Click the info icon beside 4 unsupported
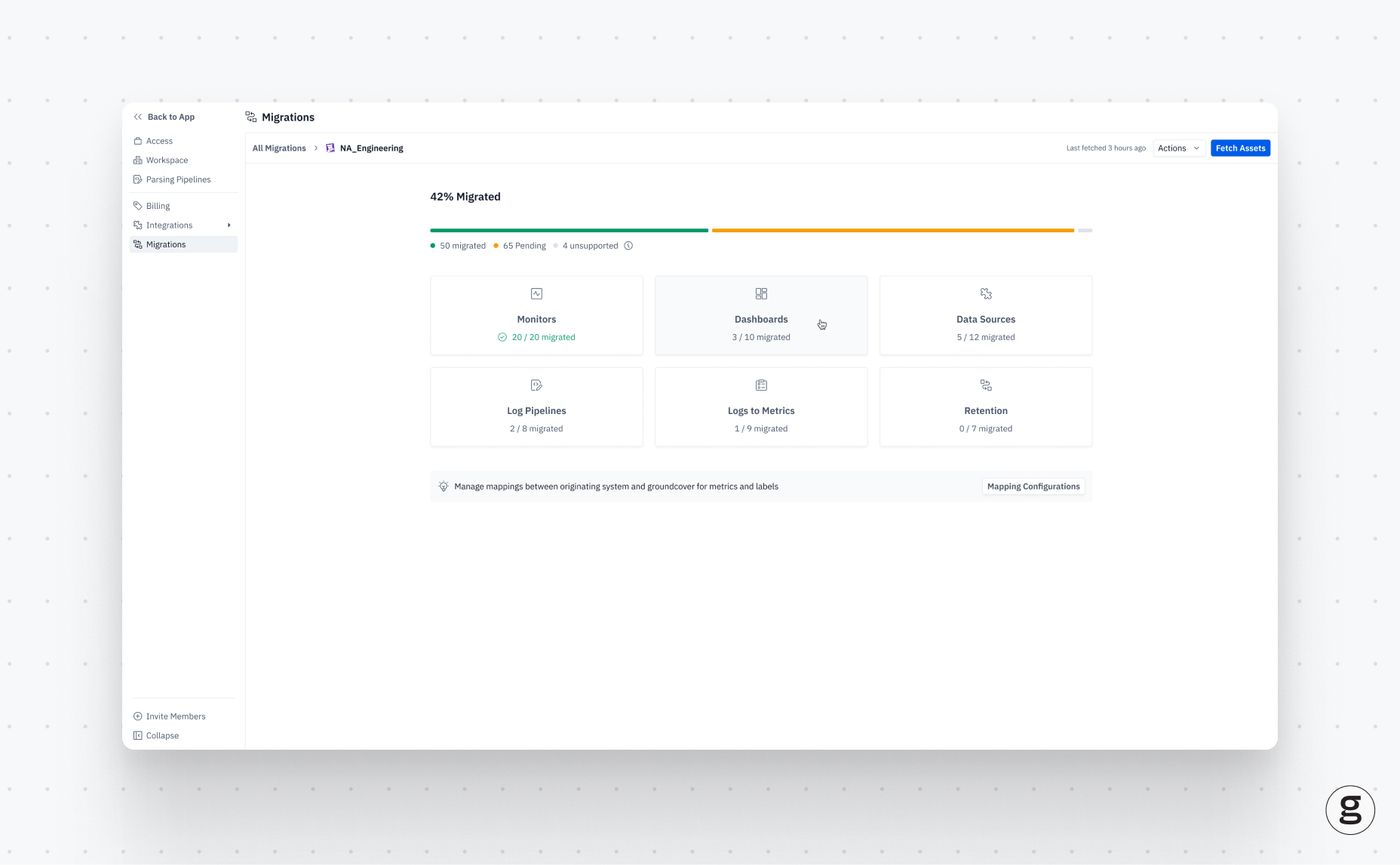This screenshot has height=865, width=1400. [628, 246]
